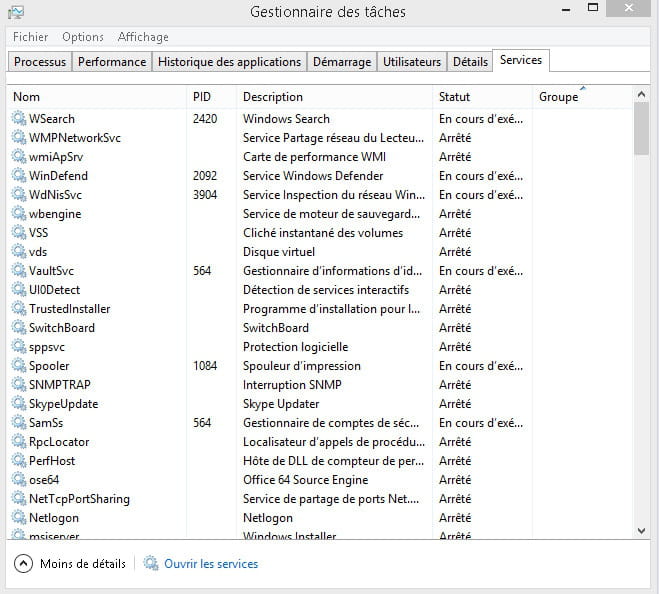The width and height of the screenshot is (659, 594).
Task: Sort services by the Nom column header
Action: click(x=27, y=97)
